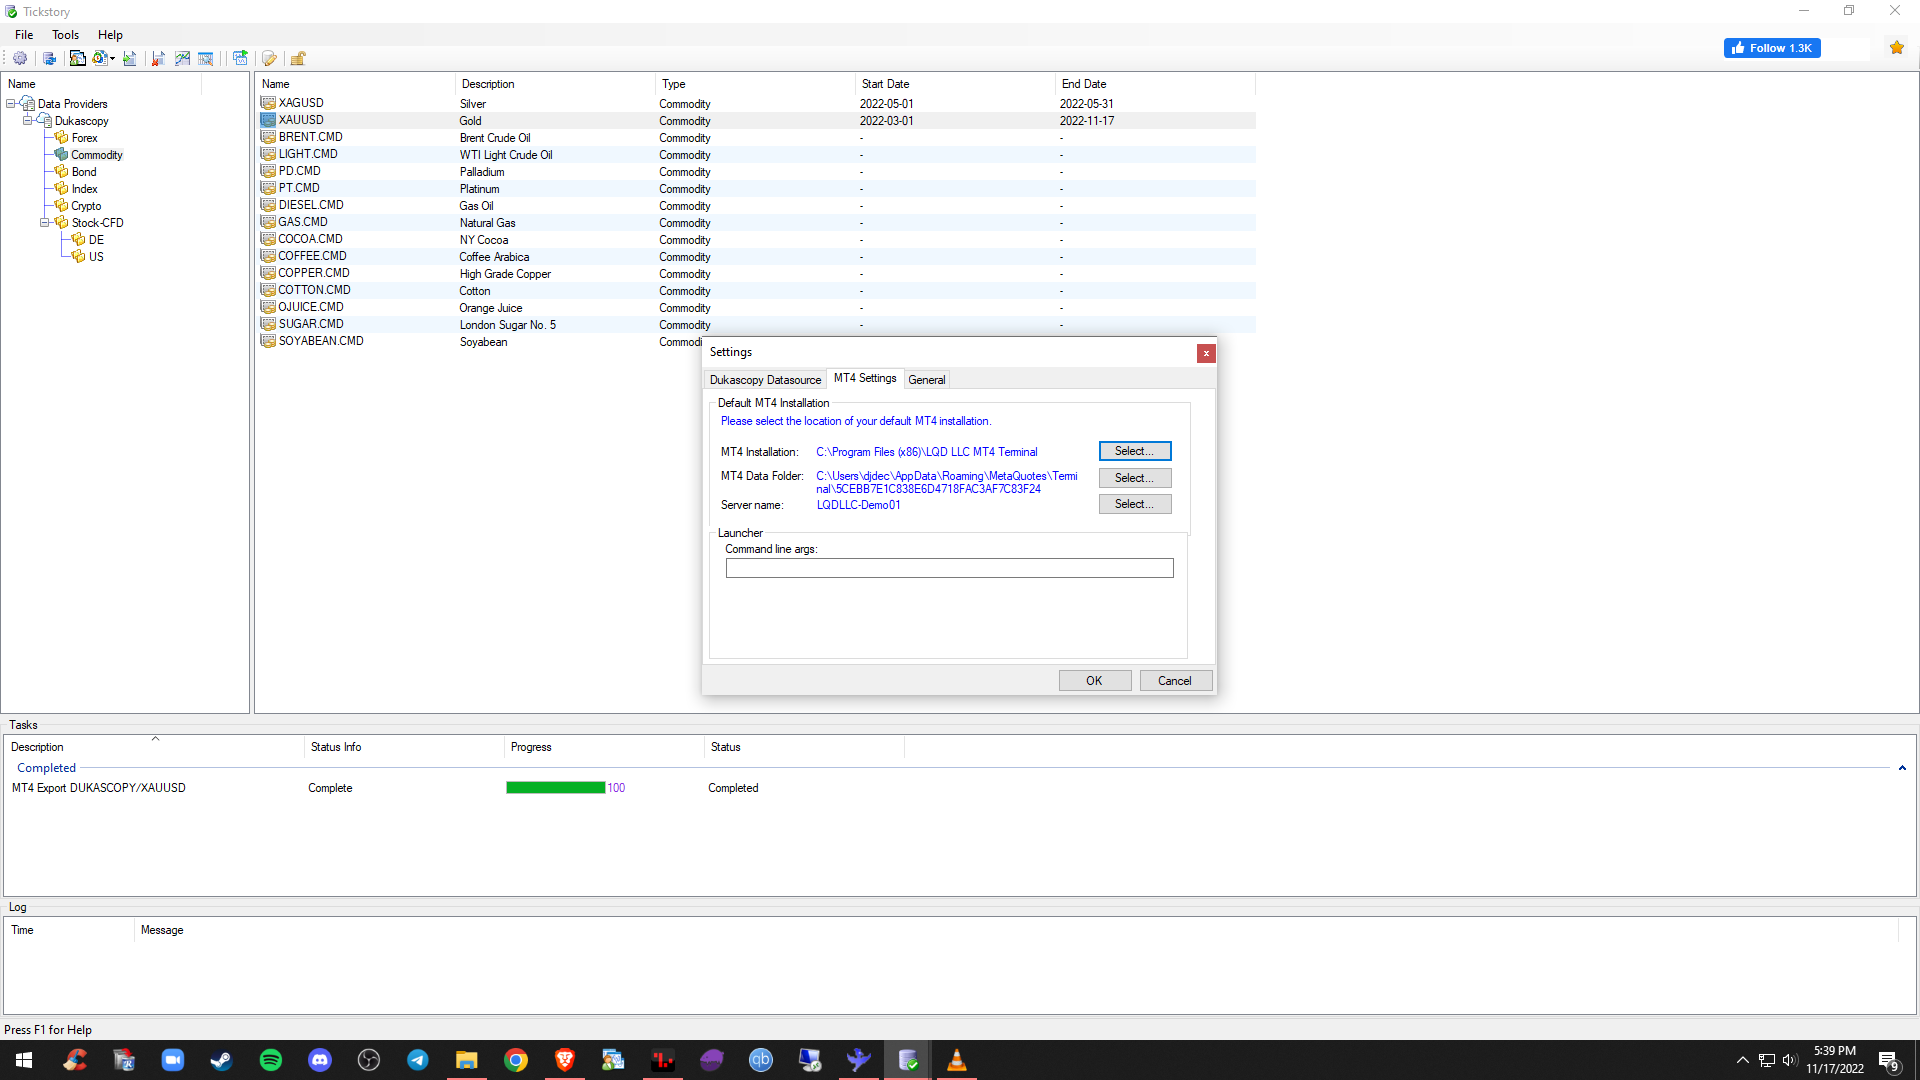Open Telegram from the taskbar

click(x=417, y=1060)
